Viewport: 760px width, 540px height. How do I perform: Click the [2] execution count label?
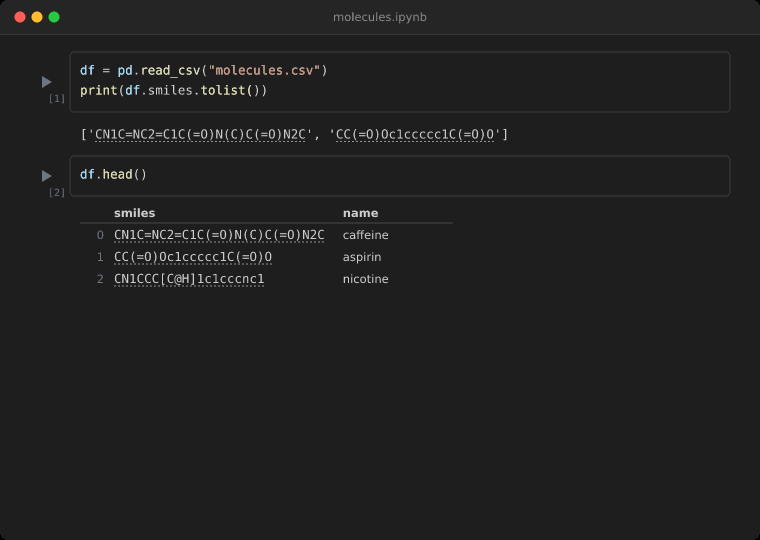57,192
